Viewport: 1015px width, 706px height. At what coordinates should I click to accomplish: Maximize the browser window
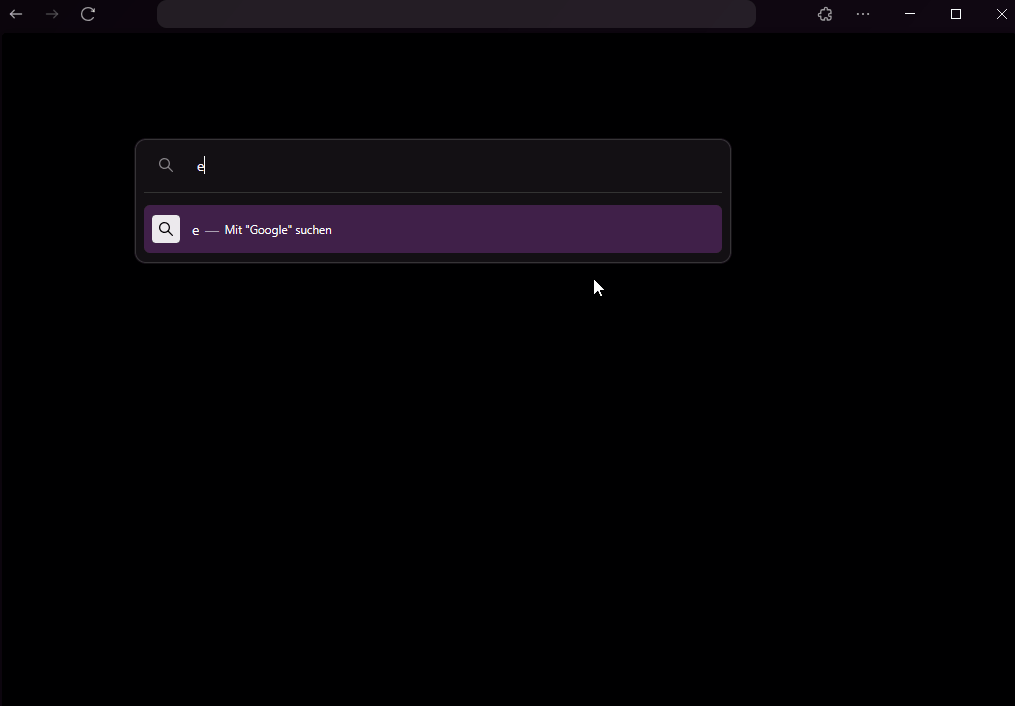[x=956, y=14]
